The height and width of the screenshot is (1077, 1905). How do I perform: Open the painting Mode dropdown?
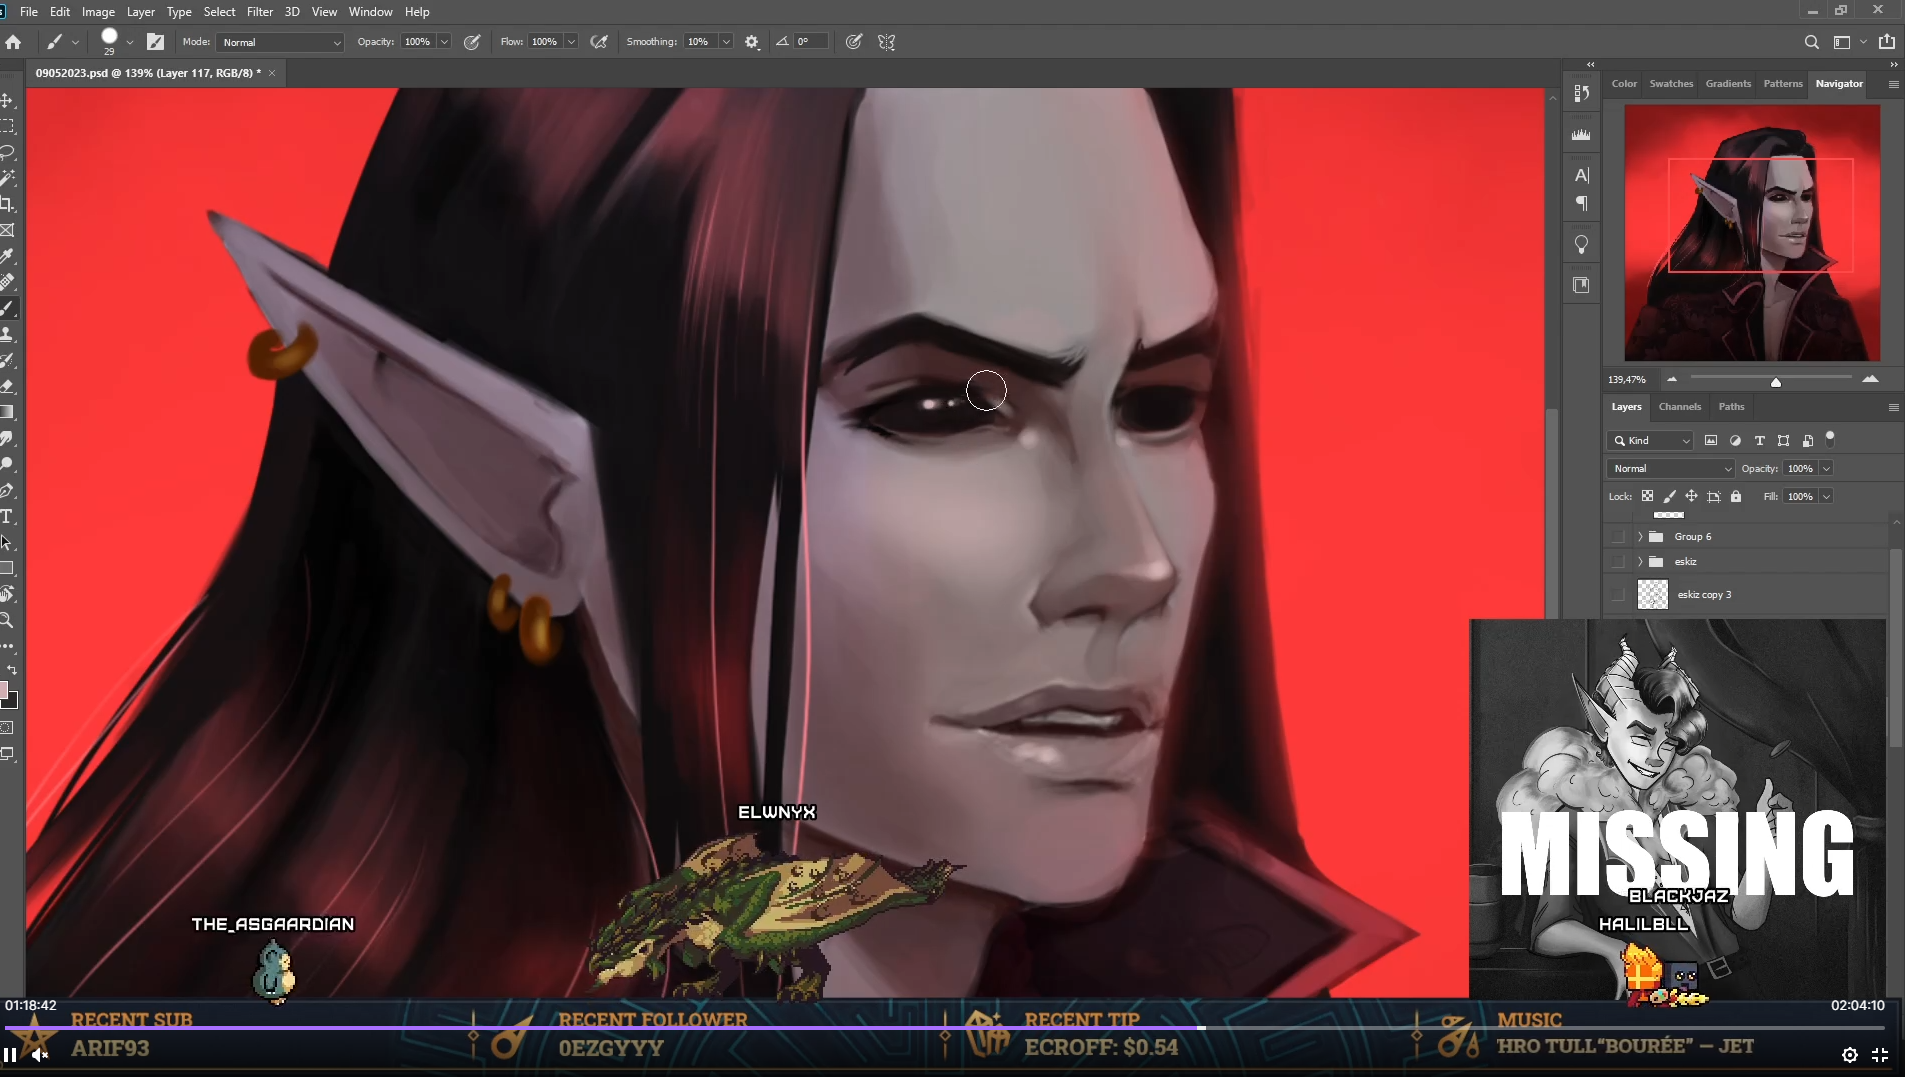[x=280, y=42]
